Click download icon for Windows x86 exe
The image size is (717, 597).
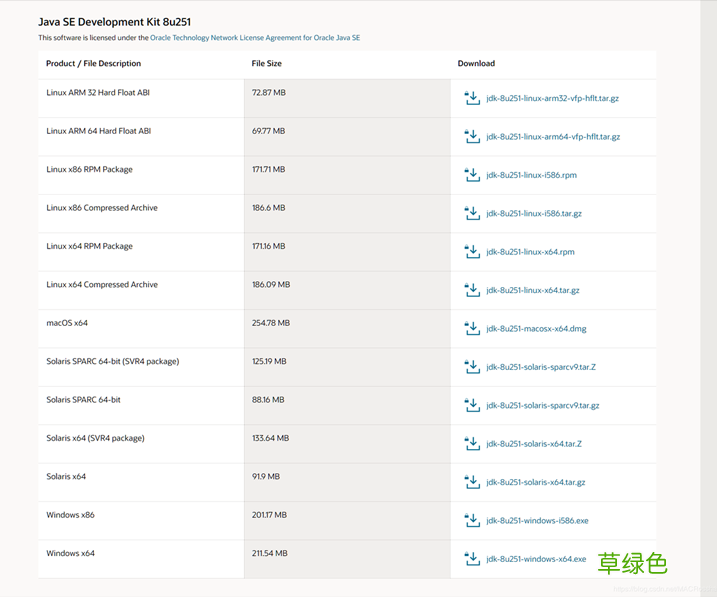click(472, 520)
